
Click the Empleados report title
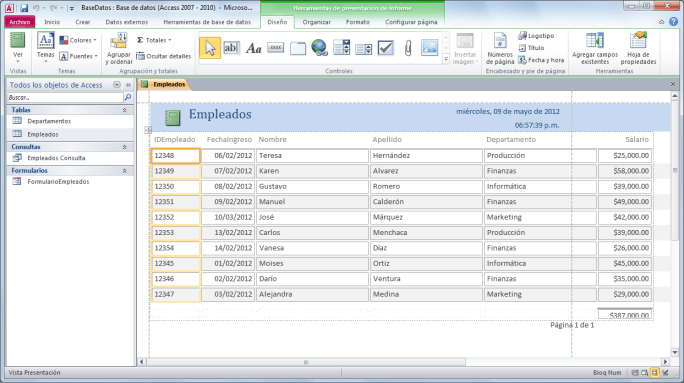pos(220,114)
